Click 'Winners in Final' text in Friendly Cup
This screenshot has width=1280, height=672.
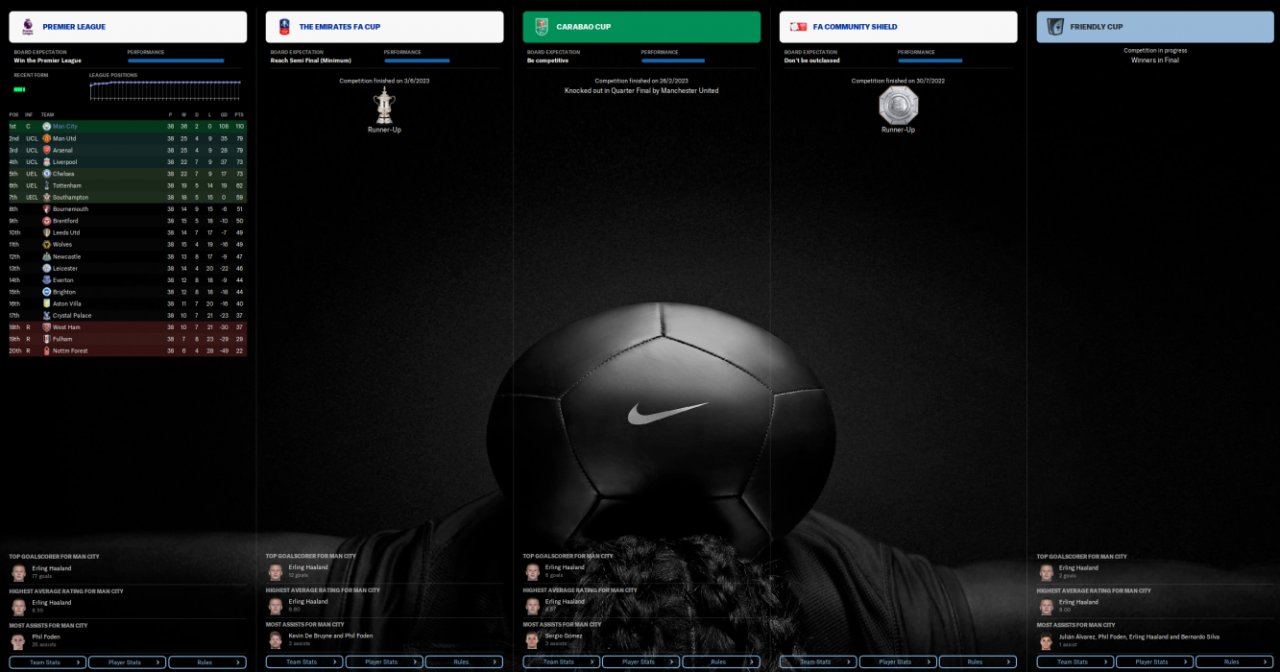1155,60
